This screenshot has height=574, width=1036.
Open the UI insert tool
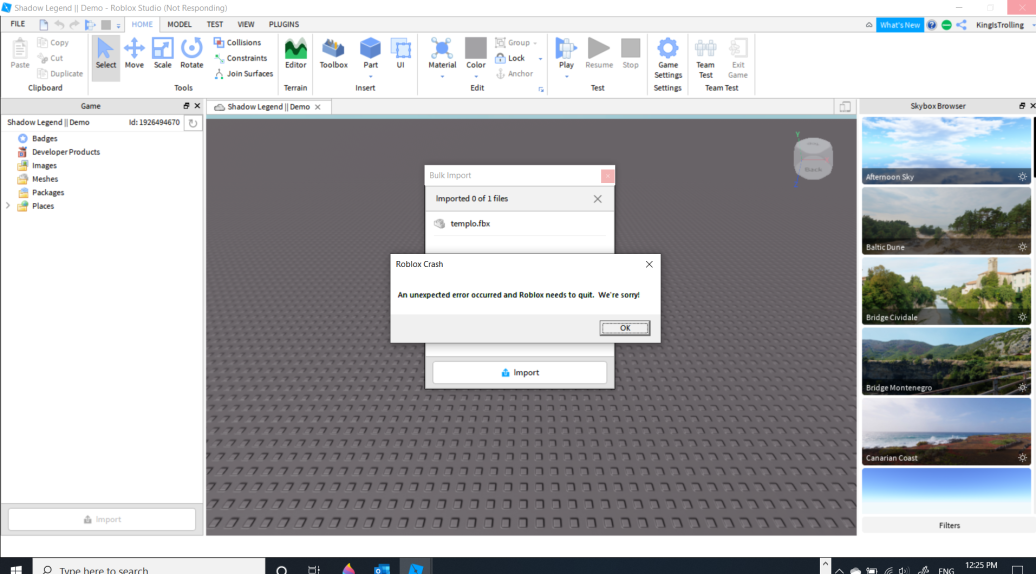click(400, 54)
